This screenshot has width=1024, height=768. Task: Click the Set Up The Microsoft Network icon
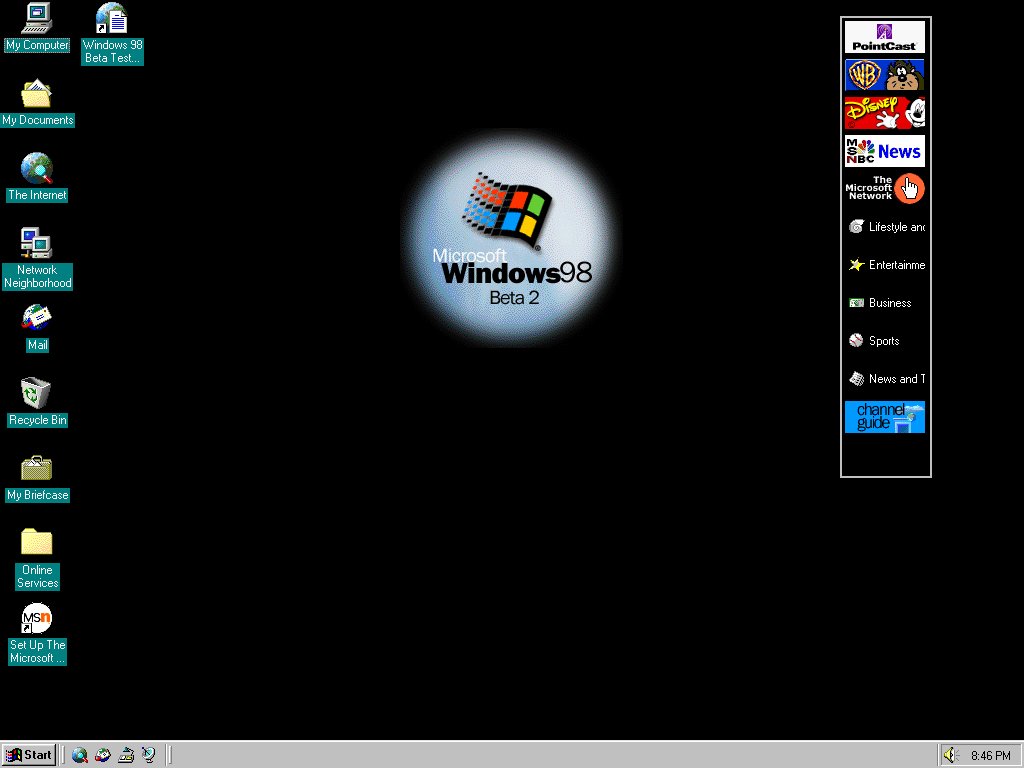click(36, 619)
